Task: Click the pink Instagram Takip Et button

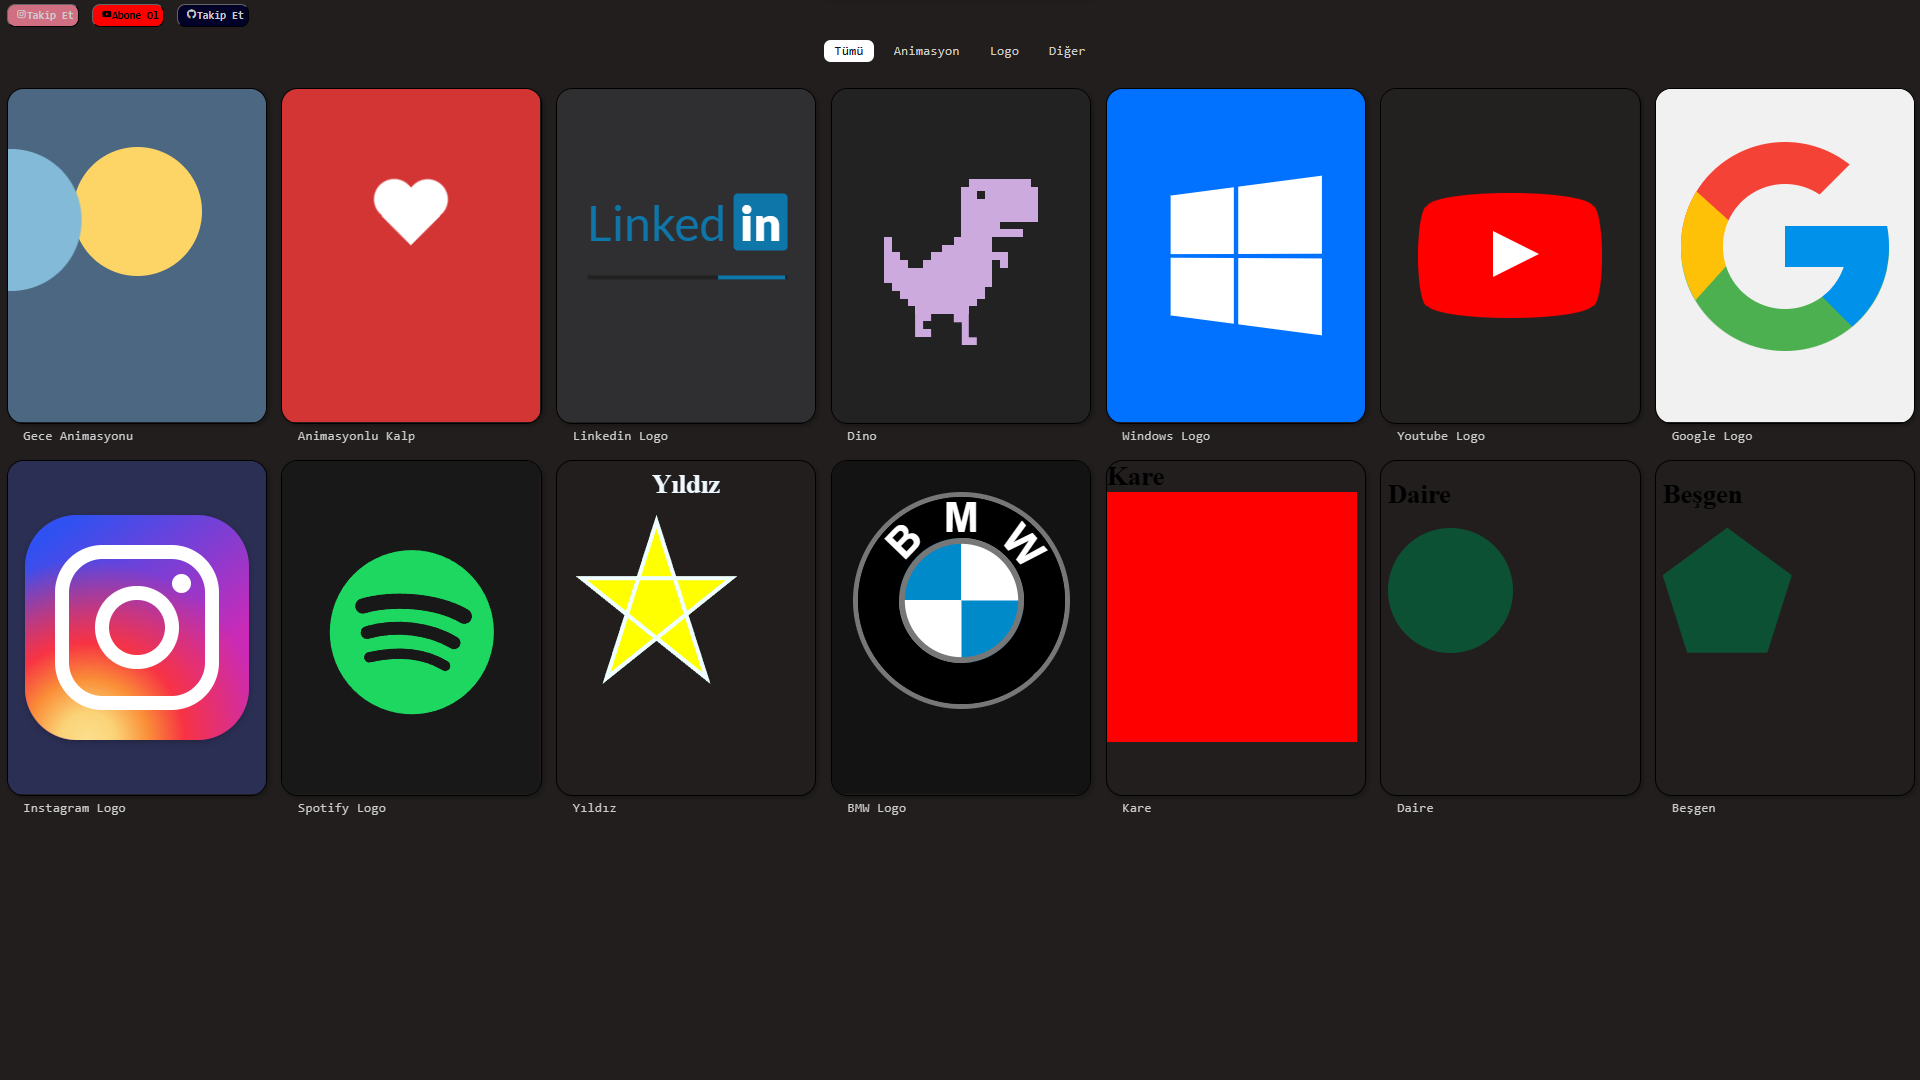Action: tap(42, 15)
